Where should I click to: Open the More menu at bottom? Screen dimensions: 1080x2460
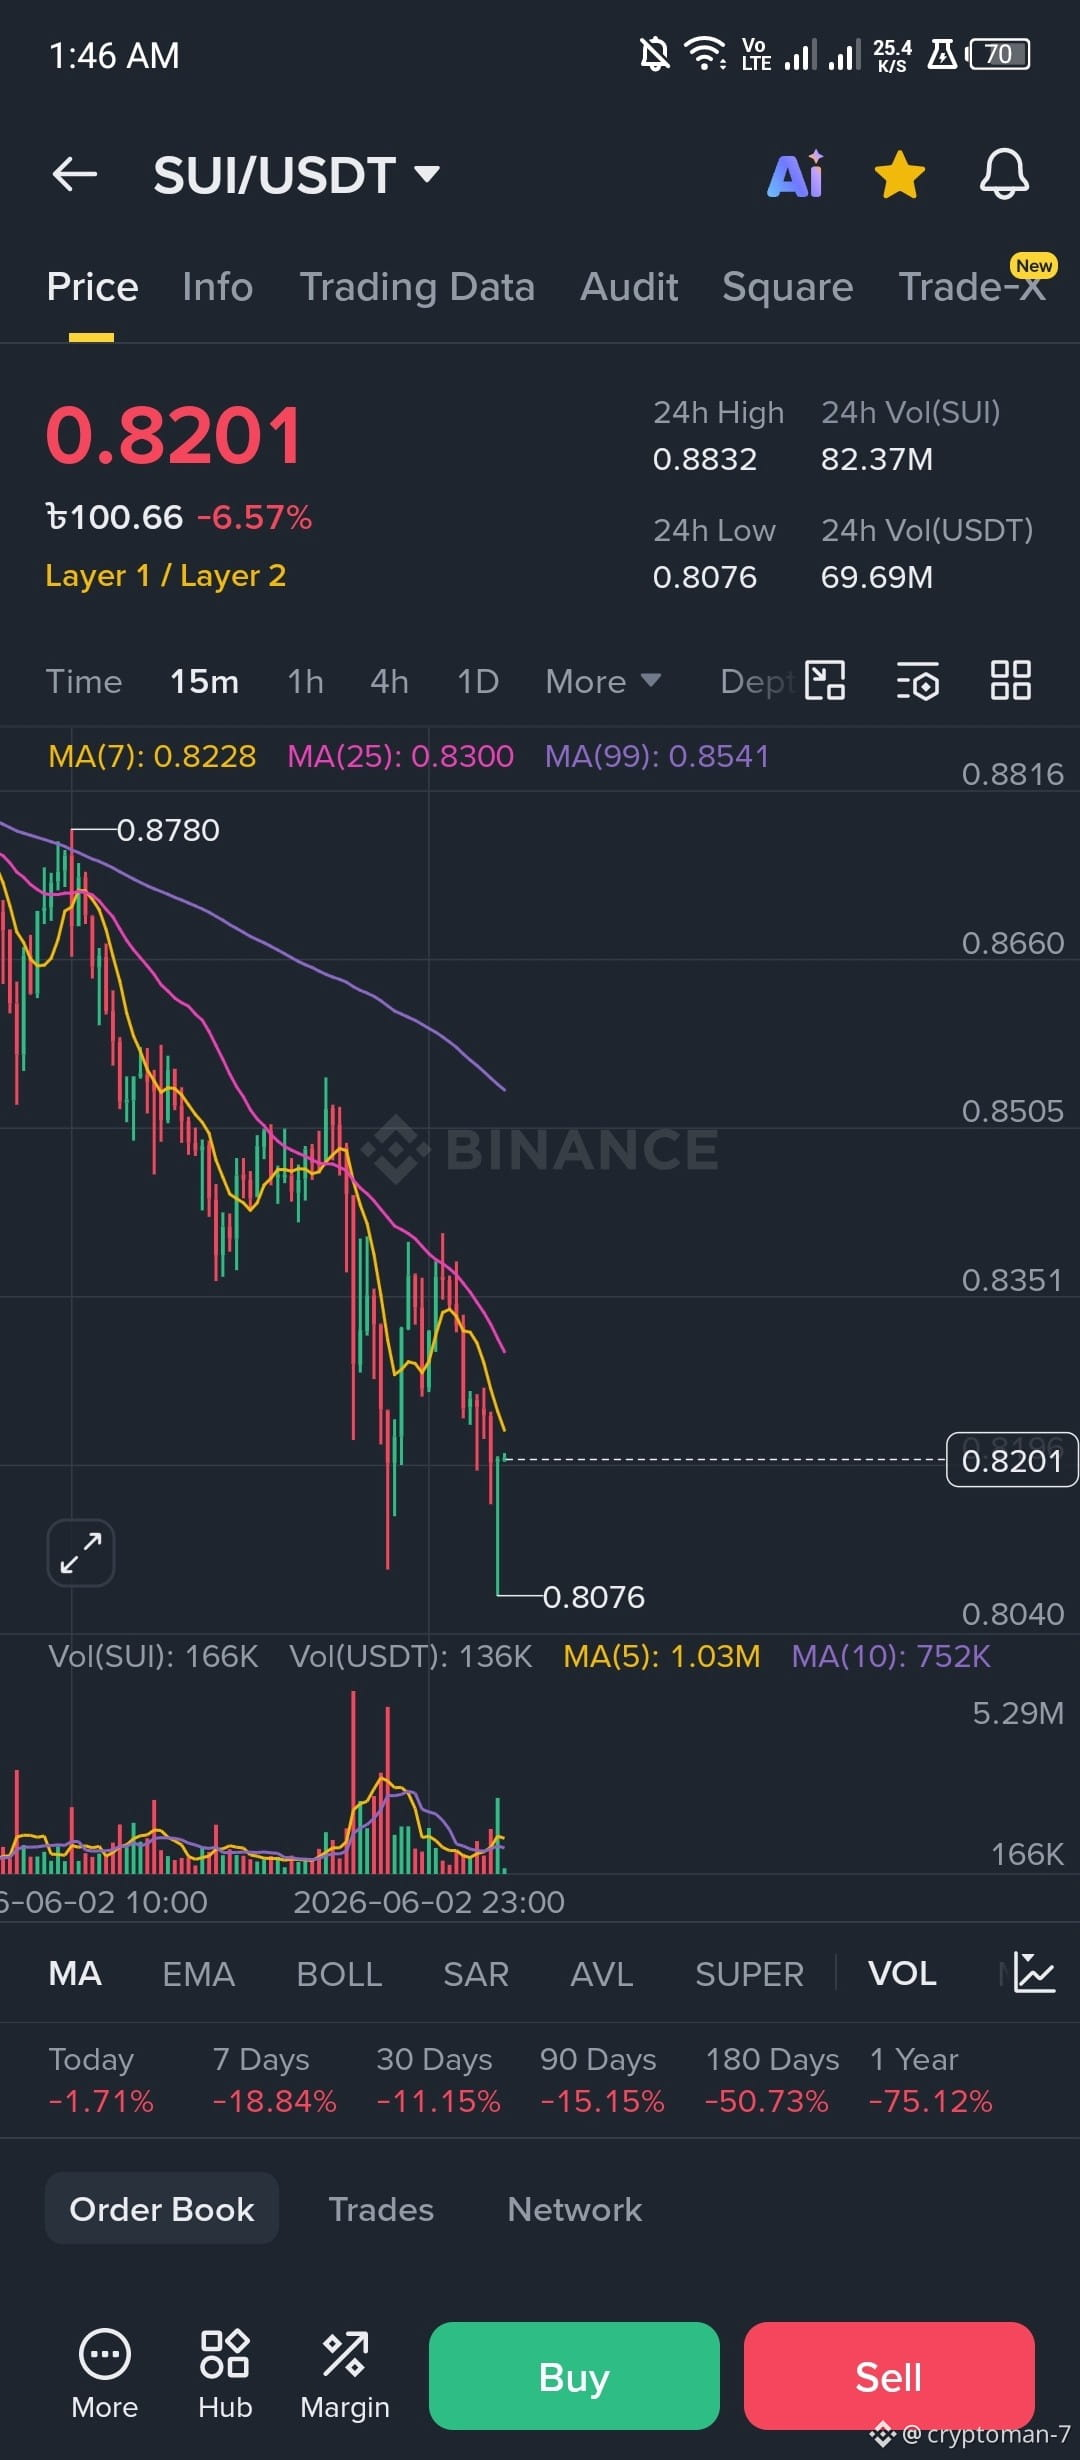105,2375
